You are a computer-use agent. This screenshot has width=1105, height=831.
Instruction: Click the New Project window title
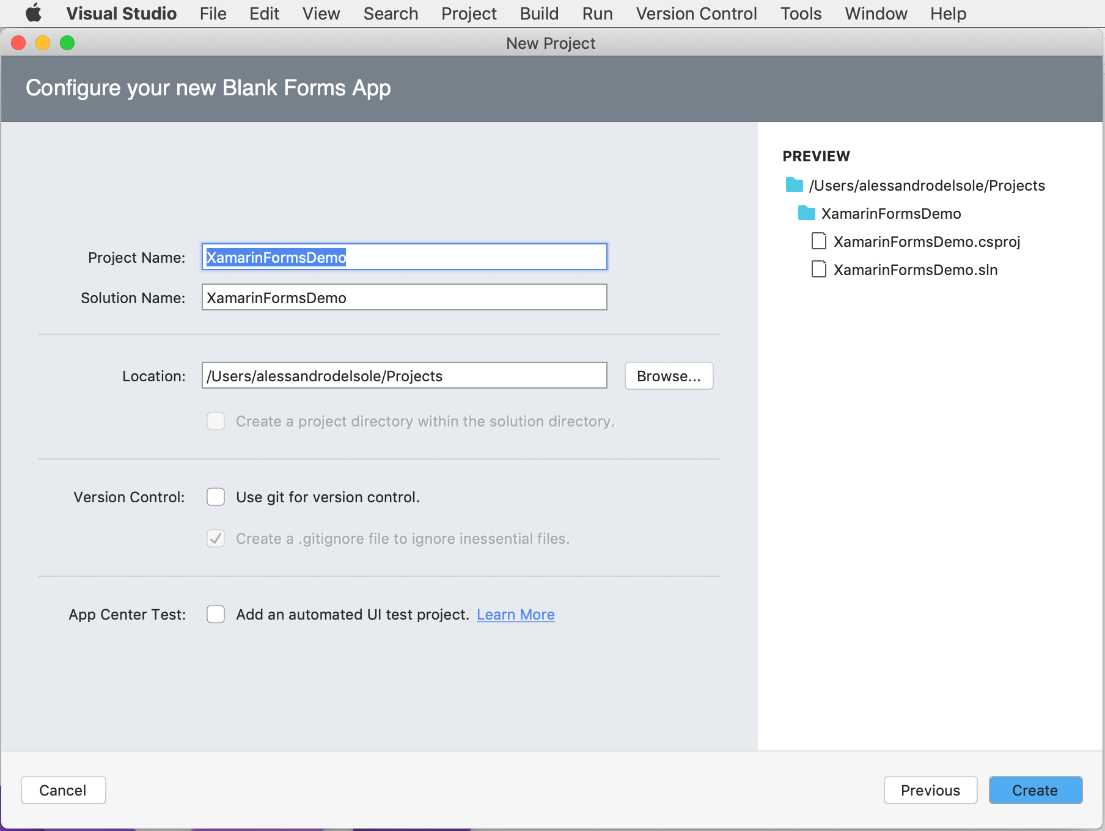[x=550, y=44]
